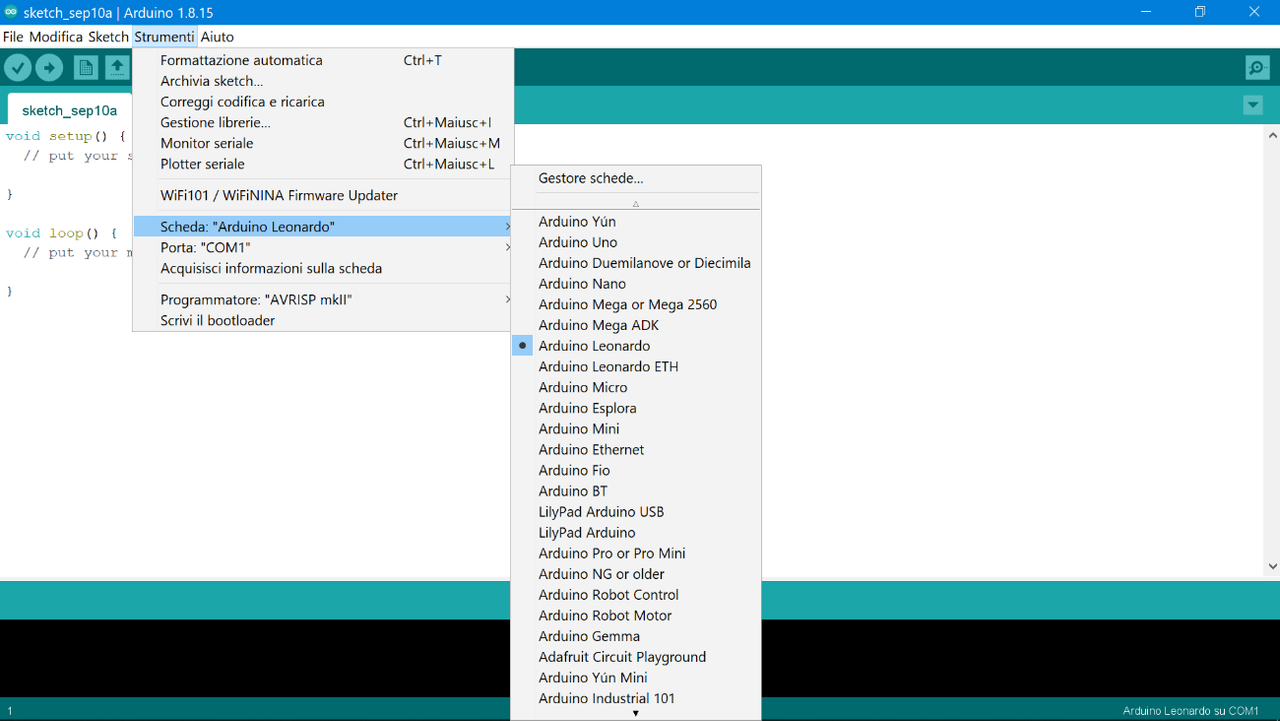The image size is (1280, 721).
Task: Run Formattazione automatica
Action: click(x=323, y=60)
